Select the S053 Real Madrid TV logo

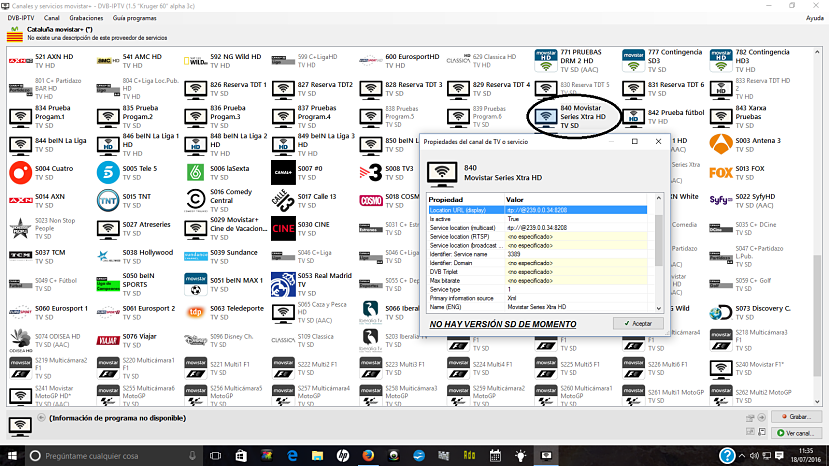point(283,285)
